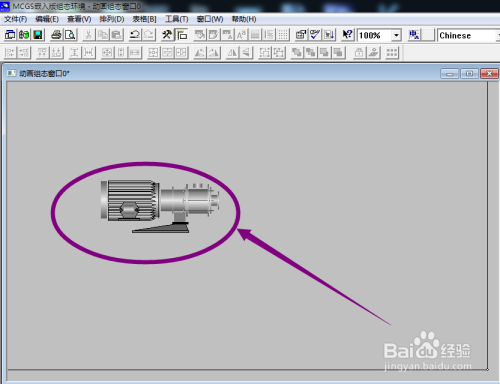Screen dimensions: 500x384
Task: Click the equal horizontal spacing icon
Action: [x=89, y=53]
